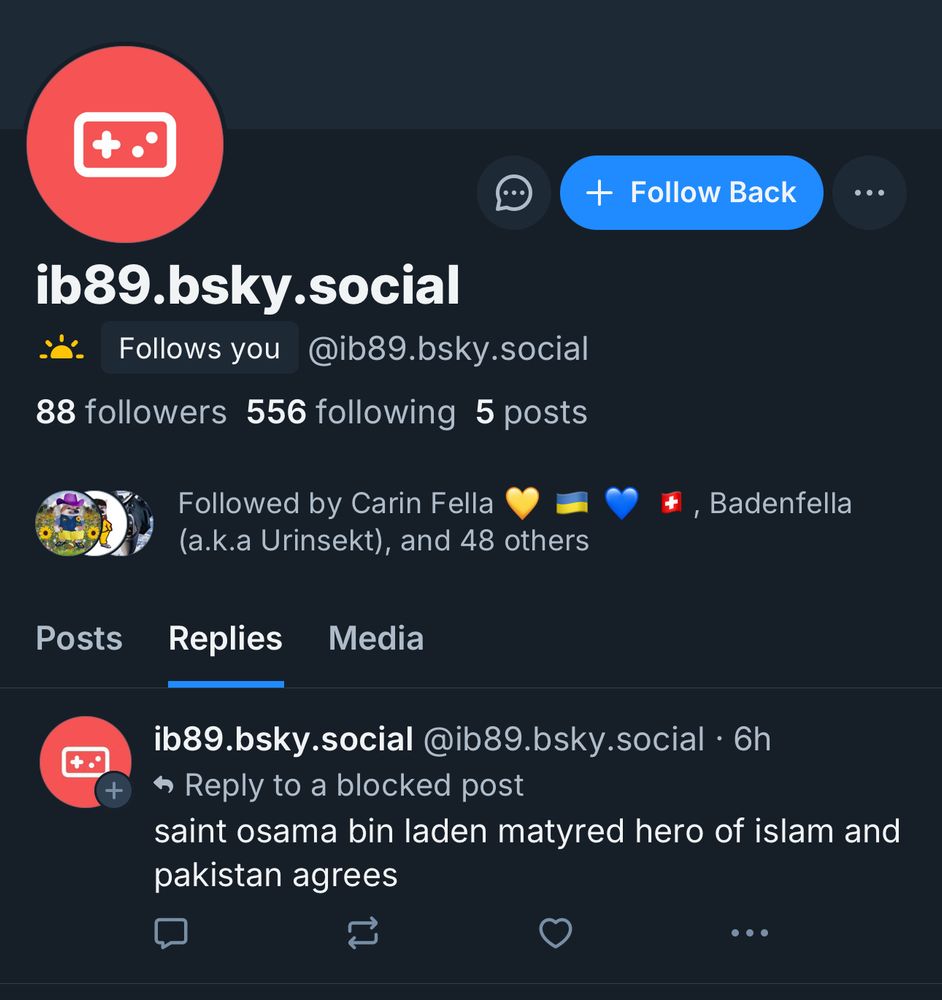Viewport: 942px width, 1000px height.
Task: Click the plus badge on the post avatar
Action: [x=115, y=790]
